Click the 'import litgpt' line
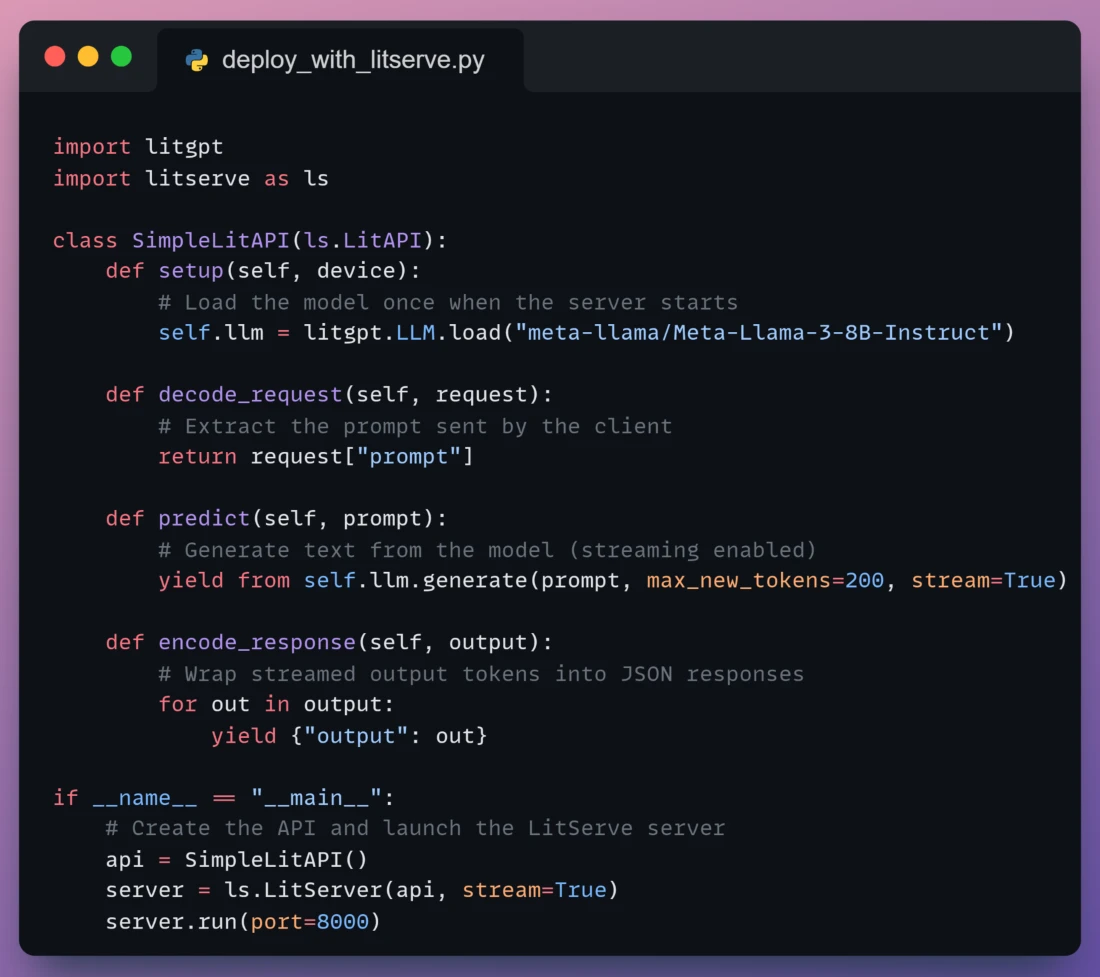 [138, 147]
